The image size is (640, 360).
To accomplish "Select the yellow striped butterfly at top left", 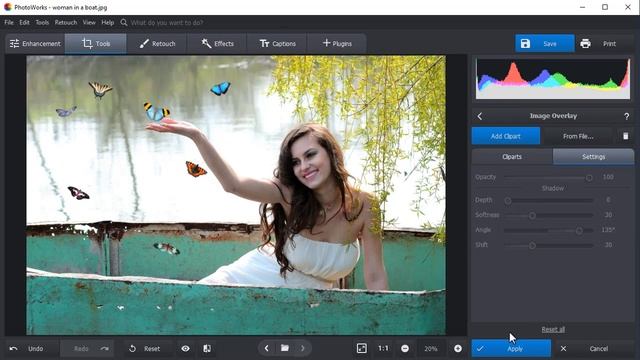I will tap(100, 89).
